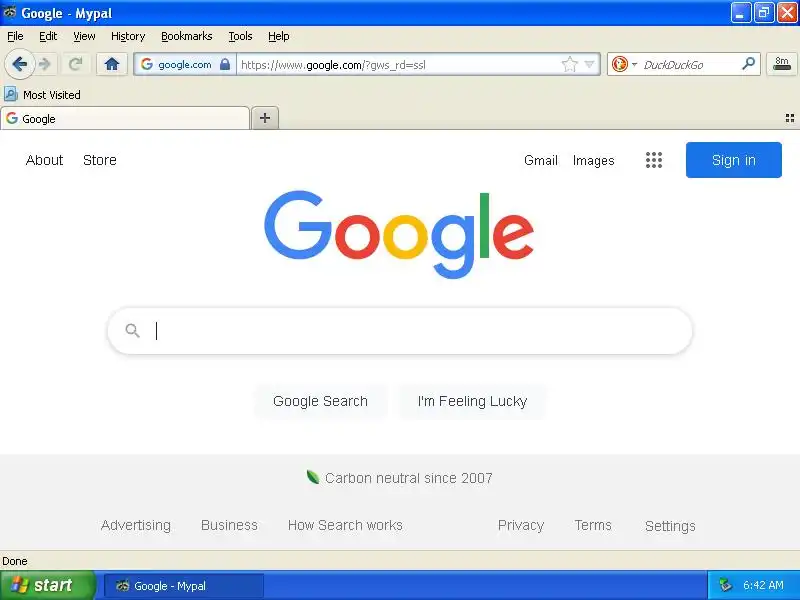Open the View menu
This screenshot has width=800, height=600.
84,36
